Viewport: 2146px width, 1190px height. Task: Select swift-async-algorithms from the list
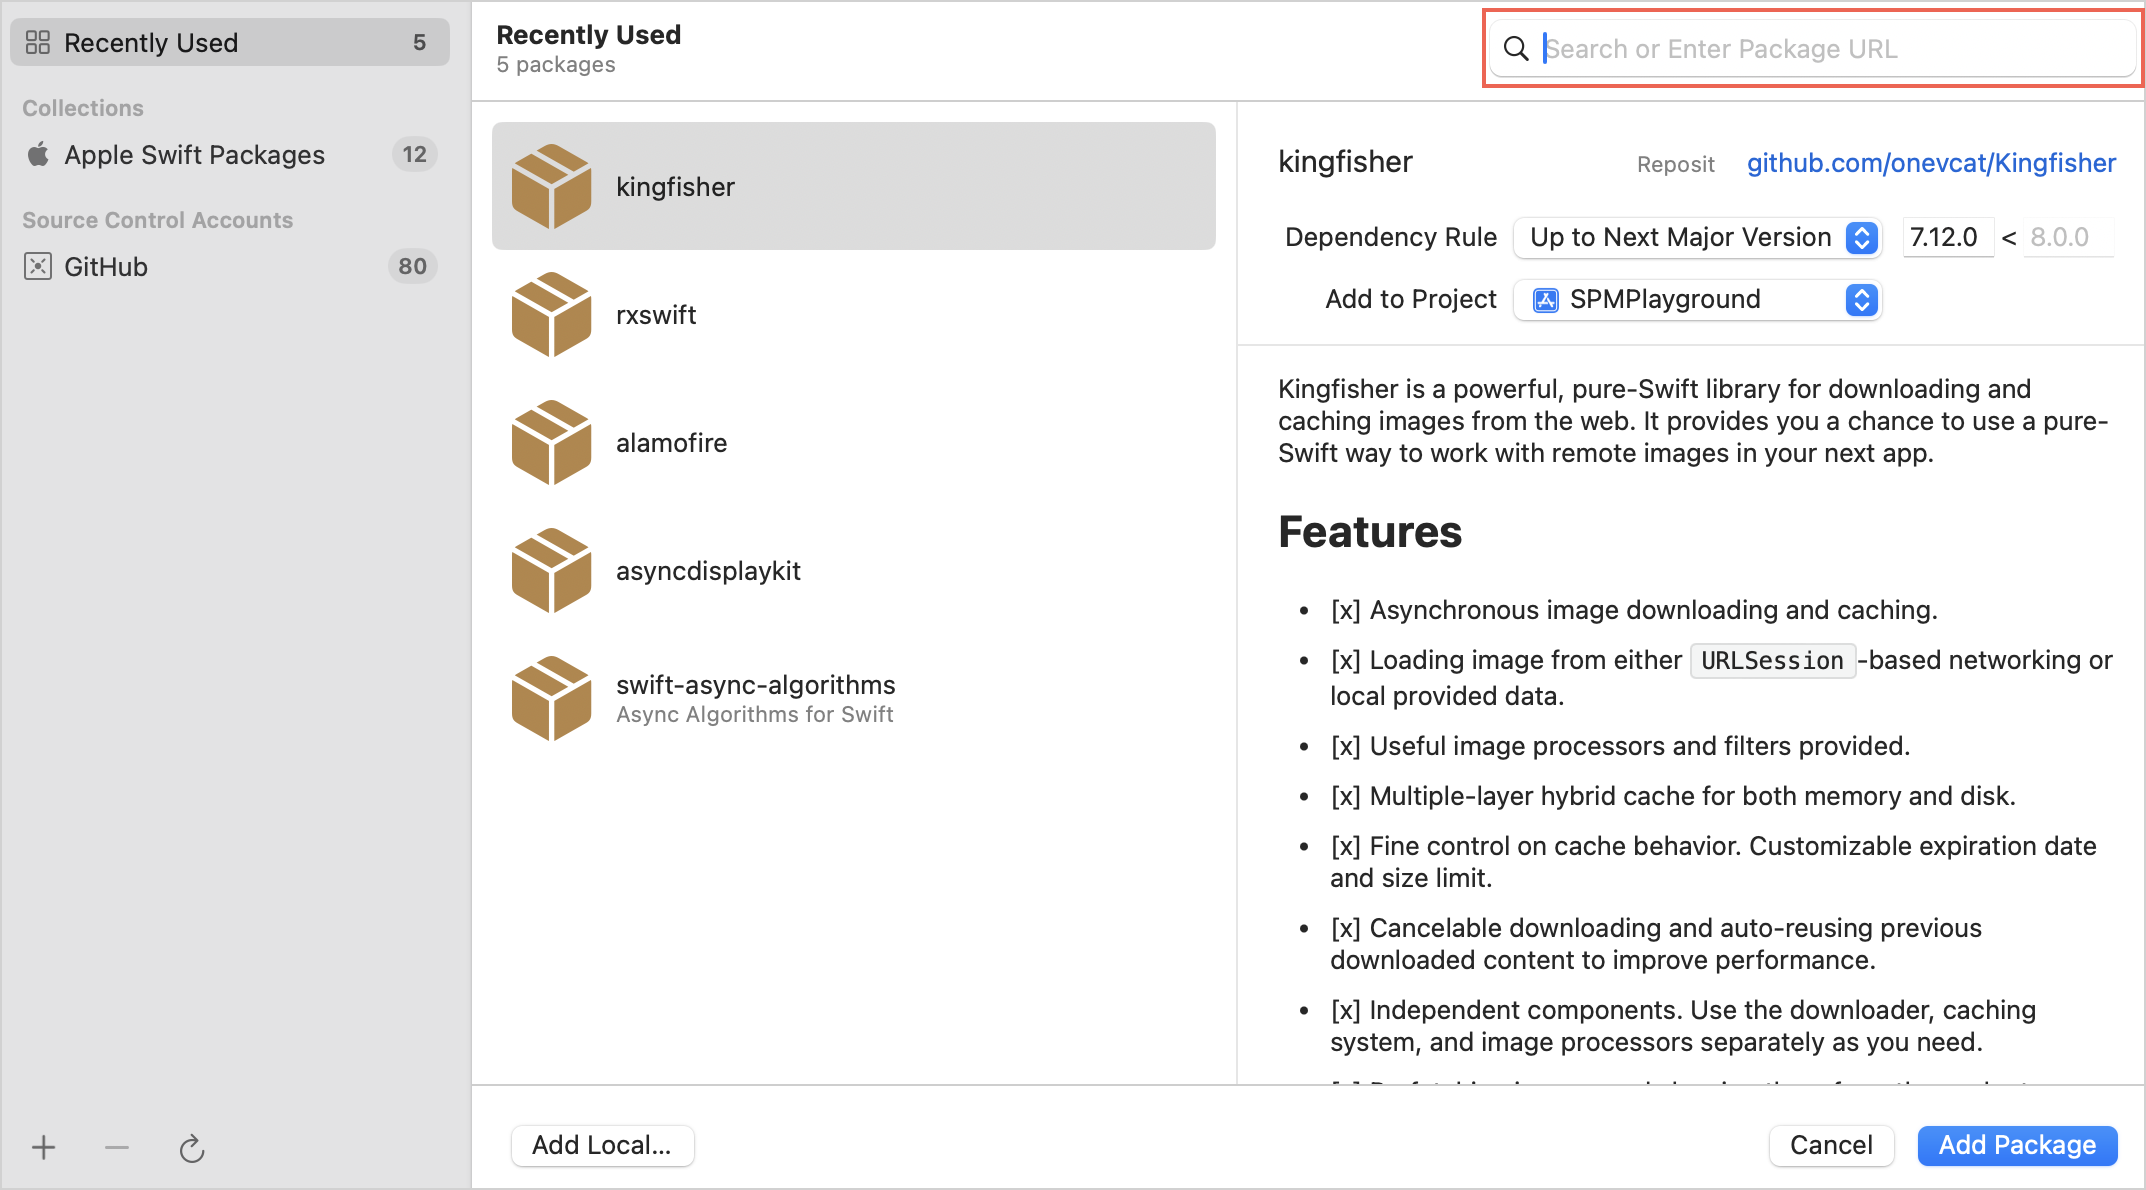click(754, 684)
